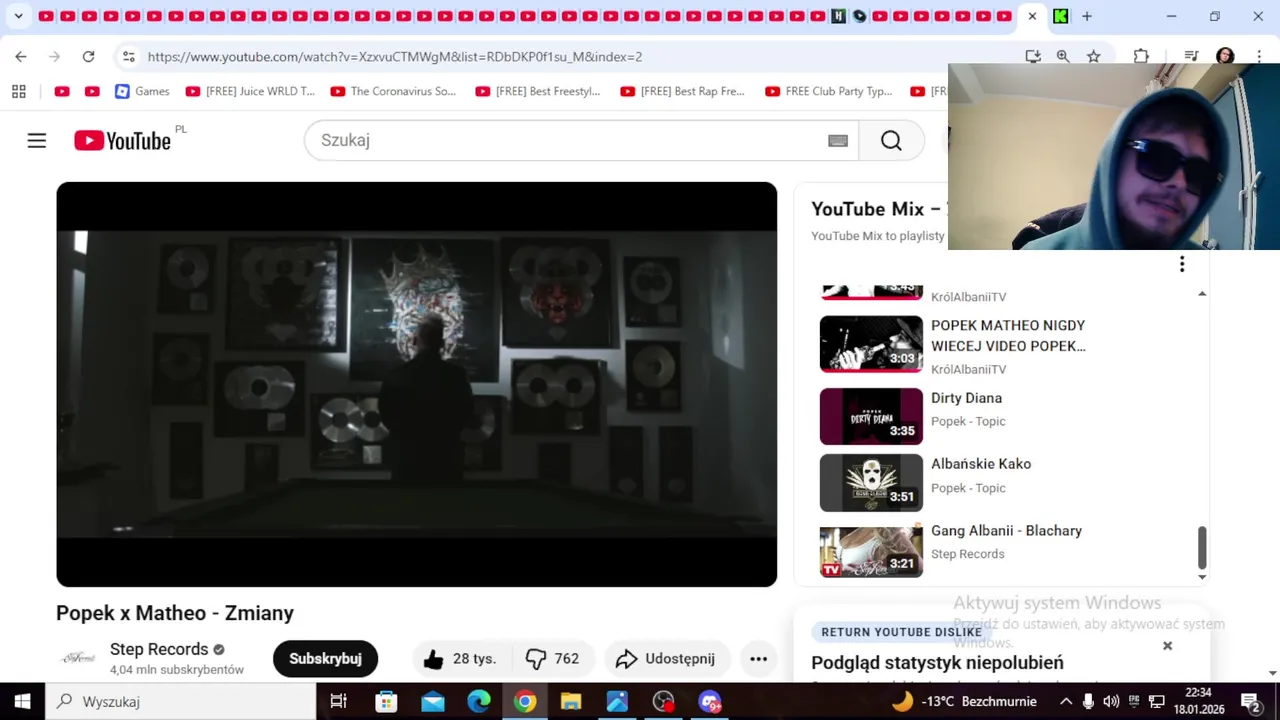This screenshot has width=1280, height=720.
Task: Click the video player
Action: click(416, 384)
